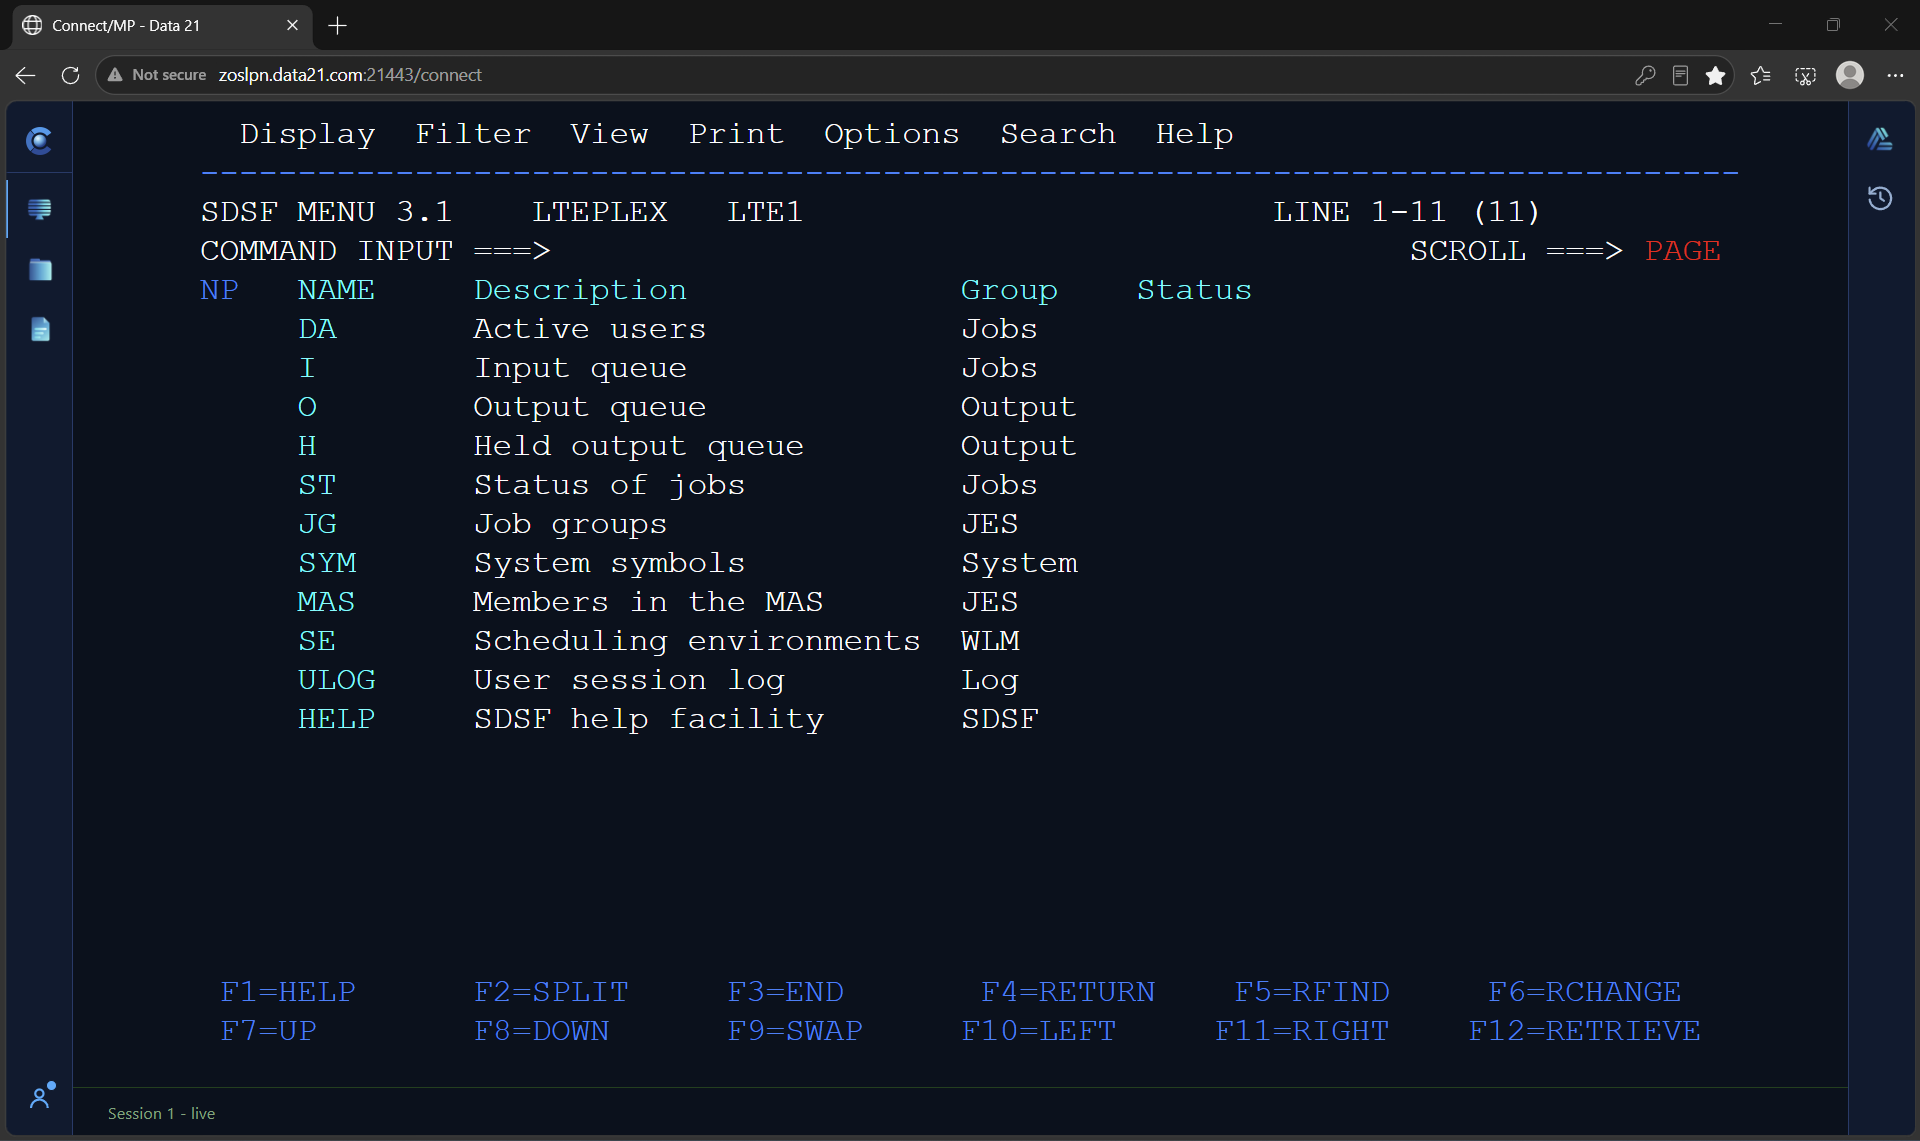This screenshot has height=1141, width=1920.
Task: Click the password key icon in address bar
Action: (1645, 75)
